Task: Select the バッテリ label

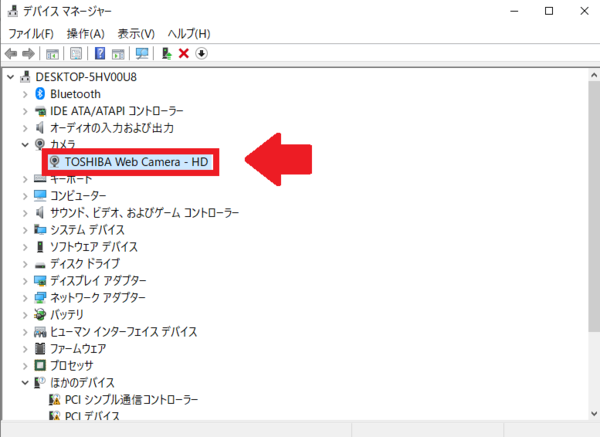Action: [x=67, y=315]
